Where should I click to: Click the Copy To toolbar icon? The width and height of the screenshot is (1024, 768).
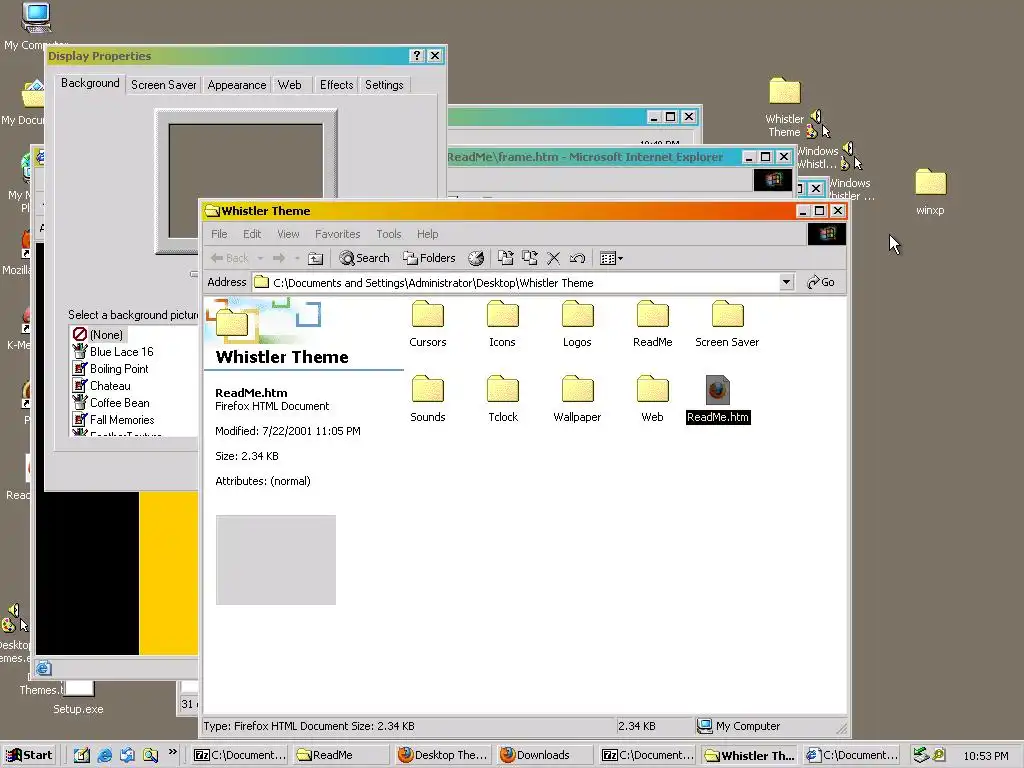tap(530, 259)
